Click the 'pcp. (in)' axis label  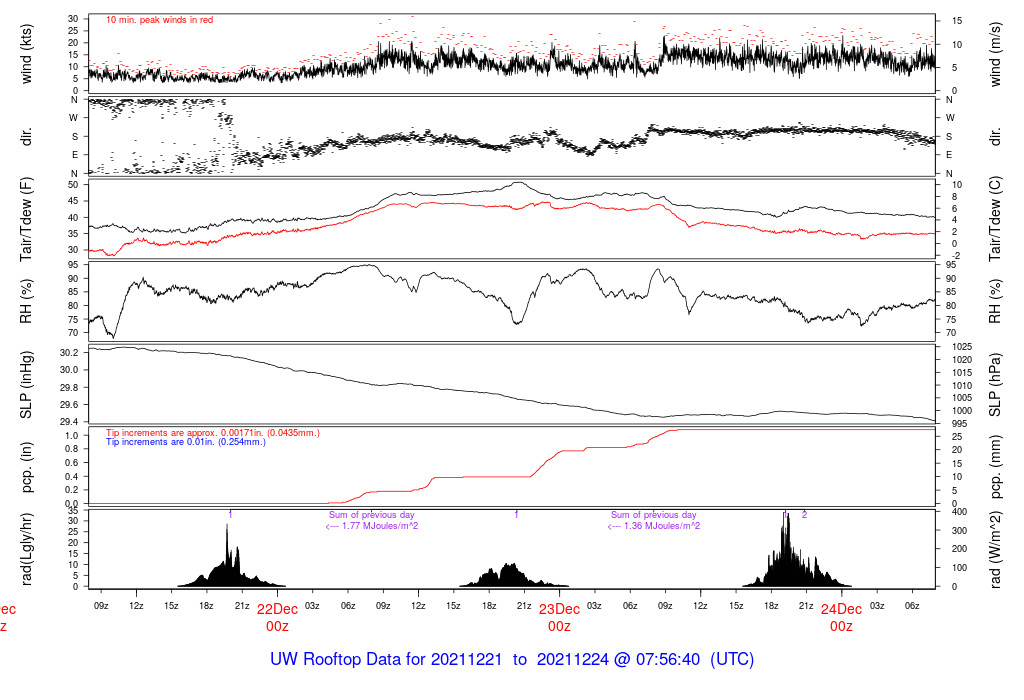[26, 467]
